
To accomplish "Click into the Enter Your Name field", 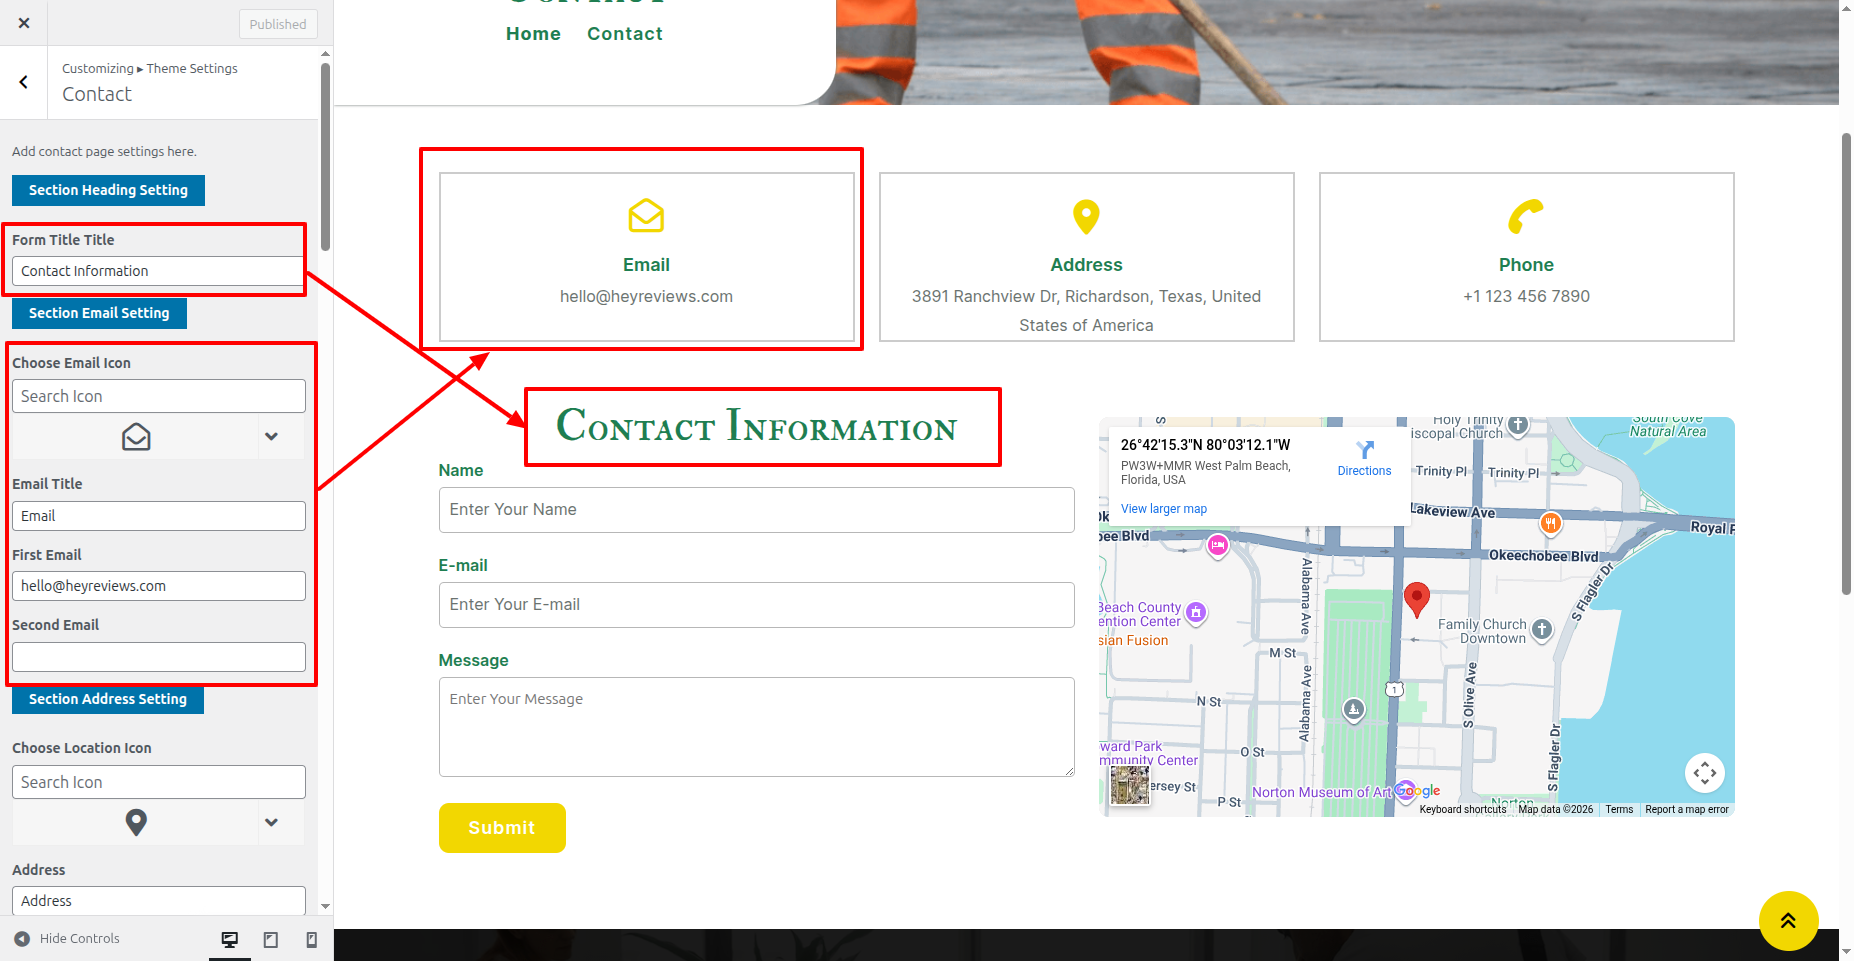I will [x=756, y=510].
